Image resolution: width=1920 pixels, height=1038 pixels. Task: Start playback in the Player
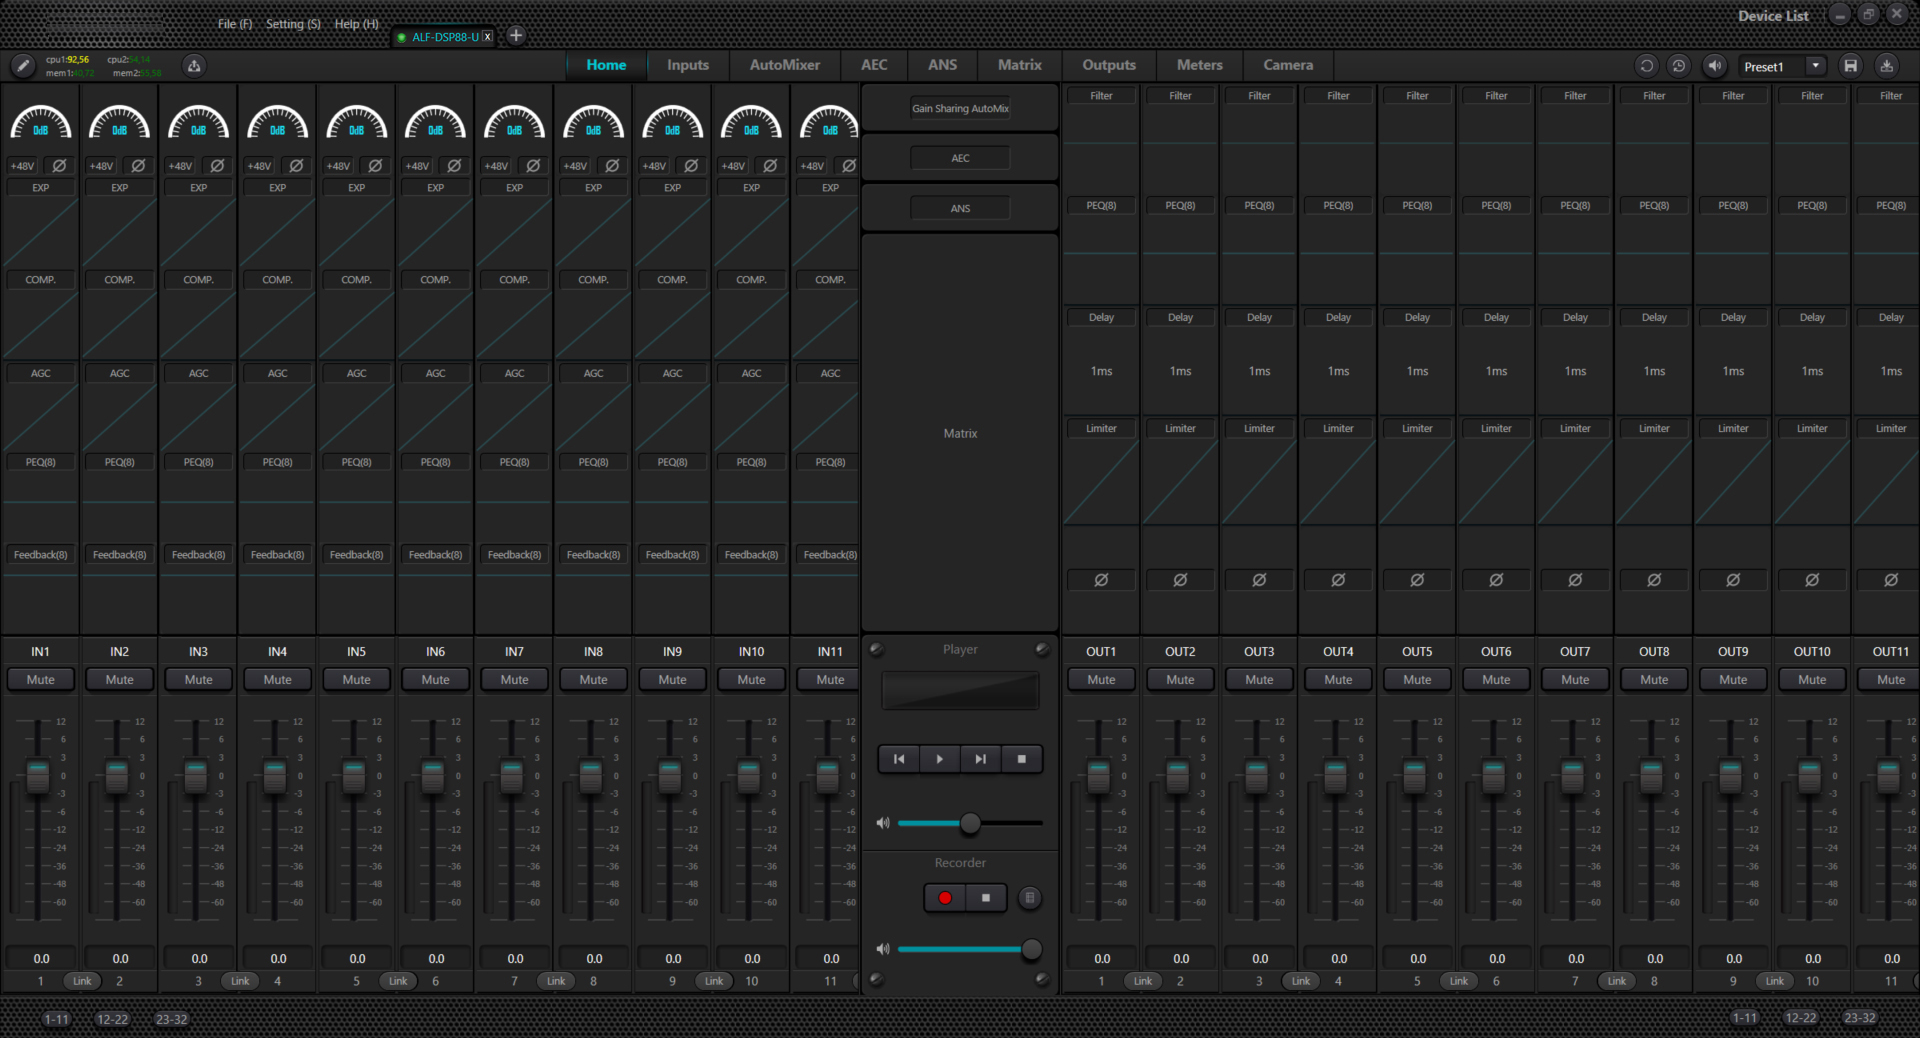click(940, 759)
